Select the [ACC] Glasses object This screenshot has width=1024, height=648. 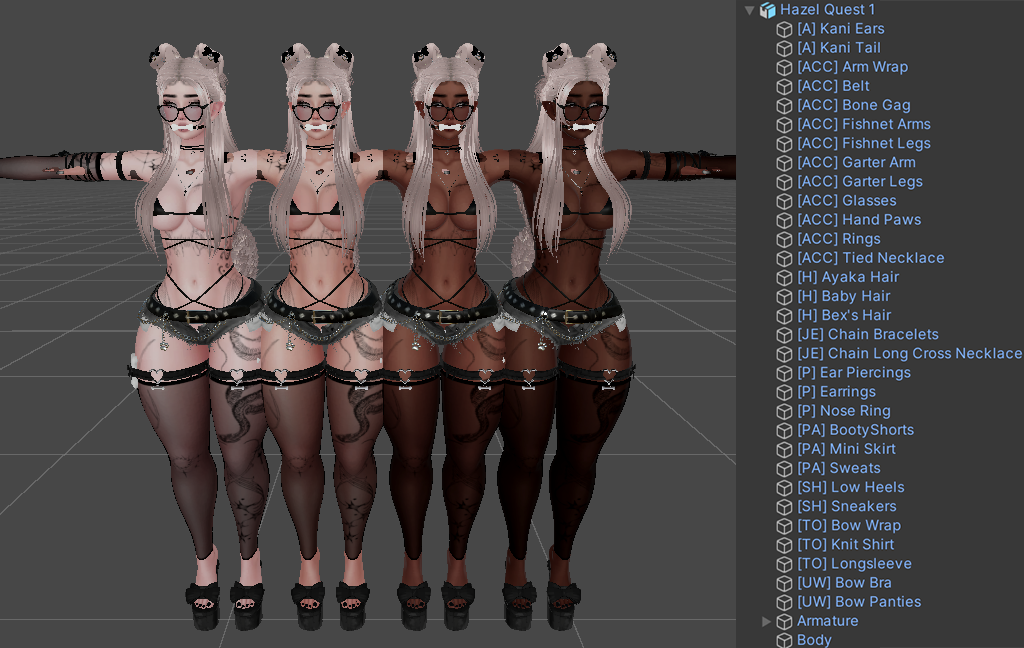(x=846, y=201)
